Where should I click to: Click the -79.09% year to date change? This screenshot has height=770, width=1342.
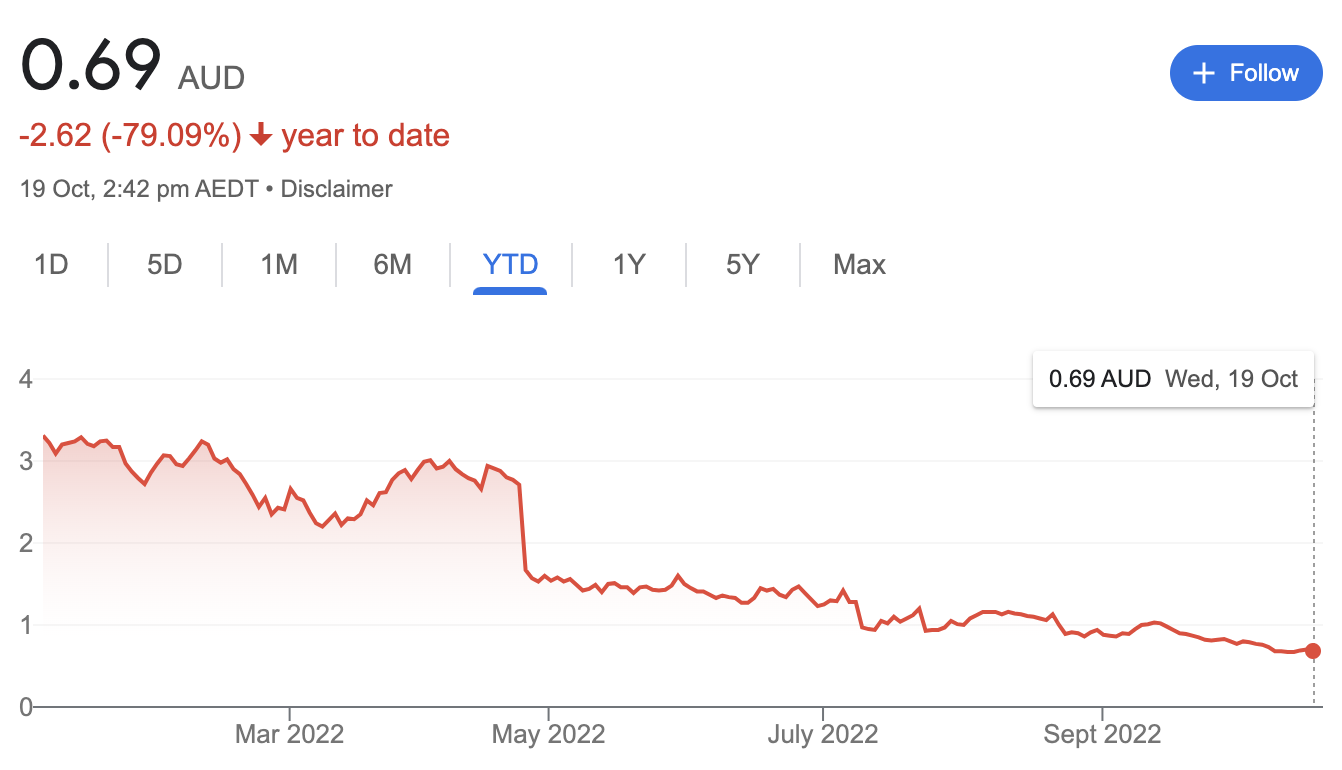click(234, 136)
